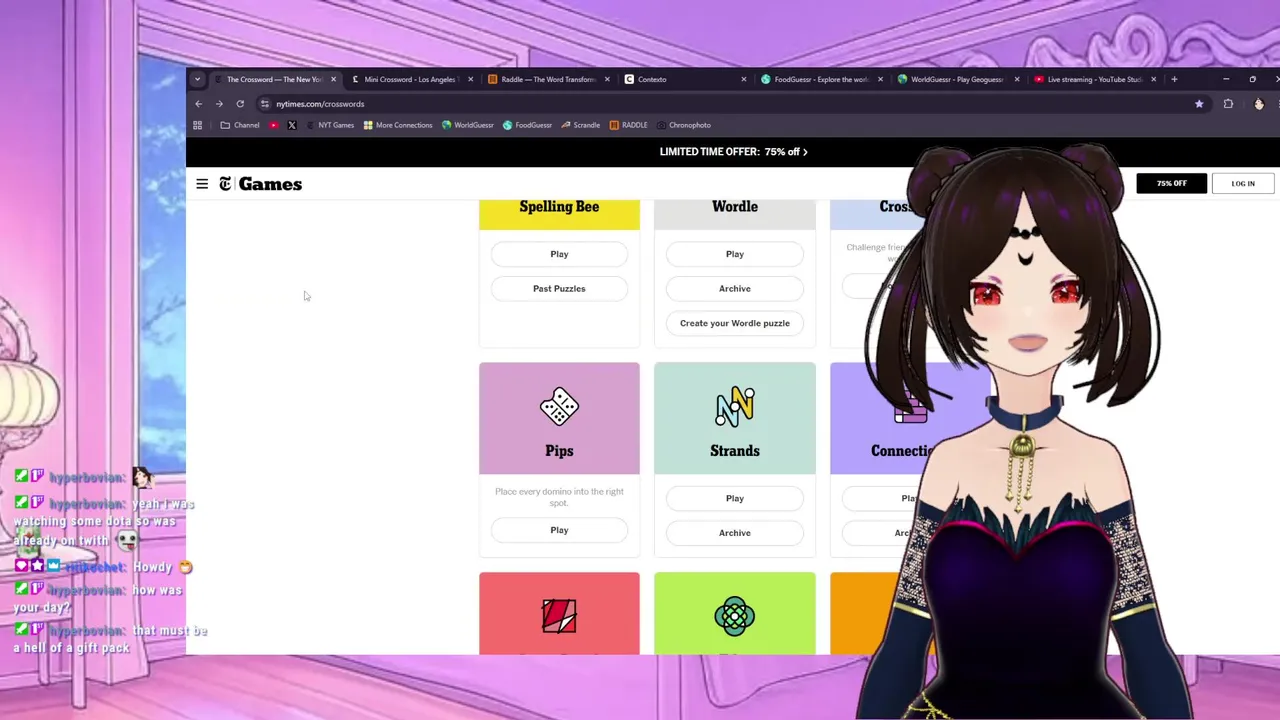The width and height of the screenshot is (1280, 720).
Task: Open the apps grid in bookmarks bar
Action: click(x=197, y=125)
